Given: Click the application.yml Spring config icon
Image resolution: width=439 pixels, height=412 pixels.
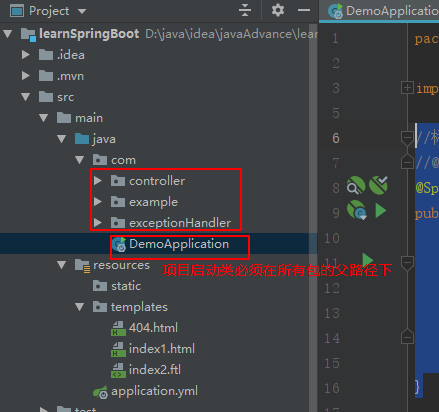Looking at the screenshot, I should point(100,392).
